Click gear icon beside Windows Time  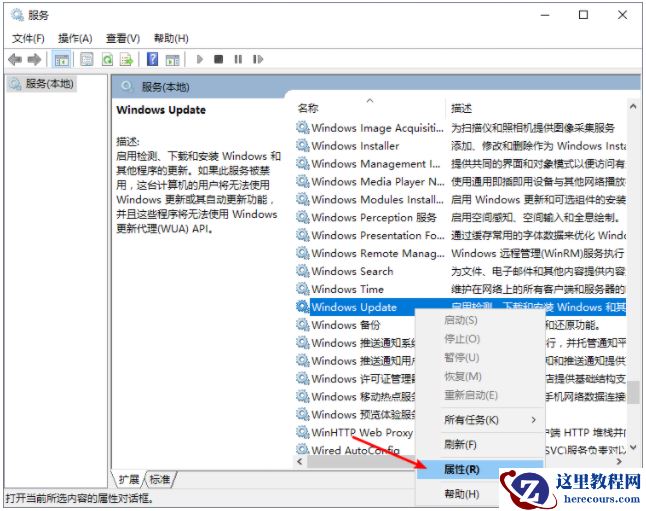pyautogui.click(x=303, y=289)
